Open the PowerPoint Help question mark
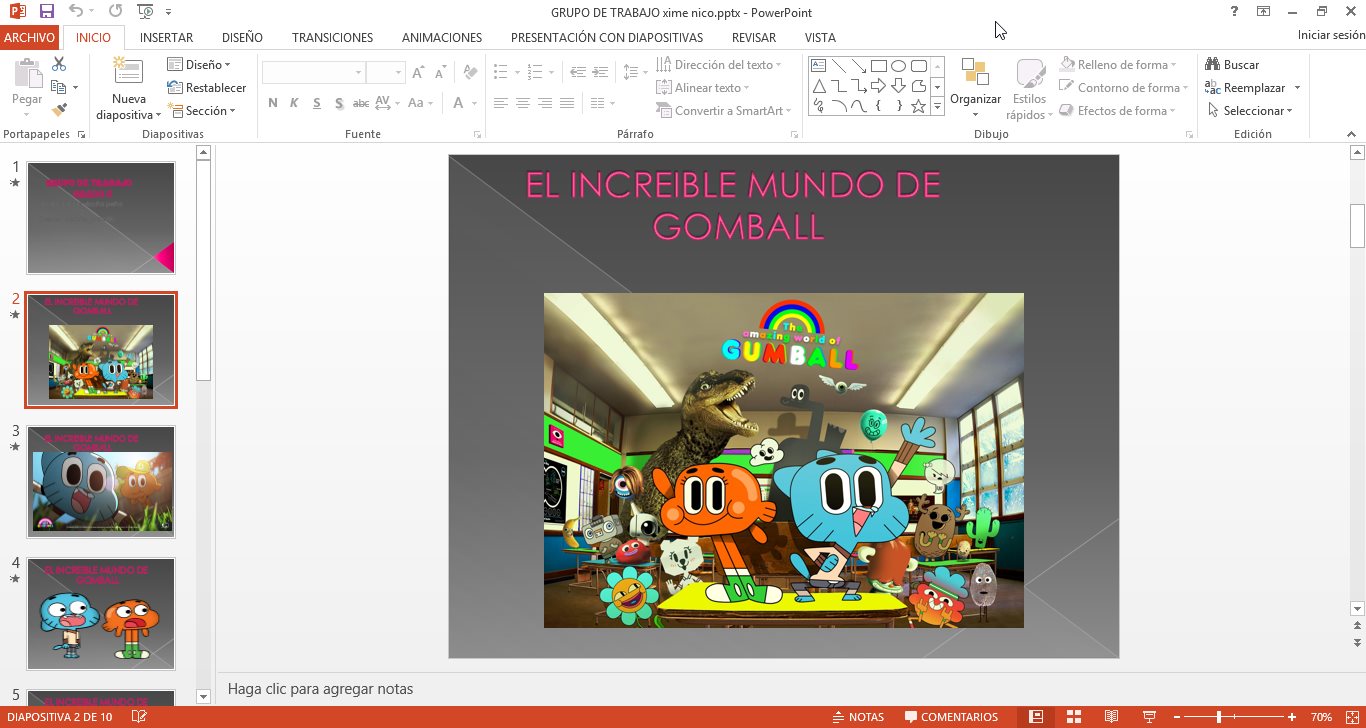Screen dimensions: 1366x728 point(1235,12)
